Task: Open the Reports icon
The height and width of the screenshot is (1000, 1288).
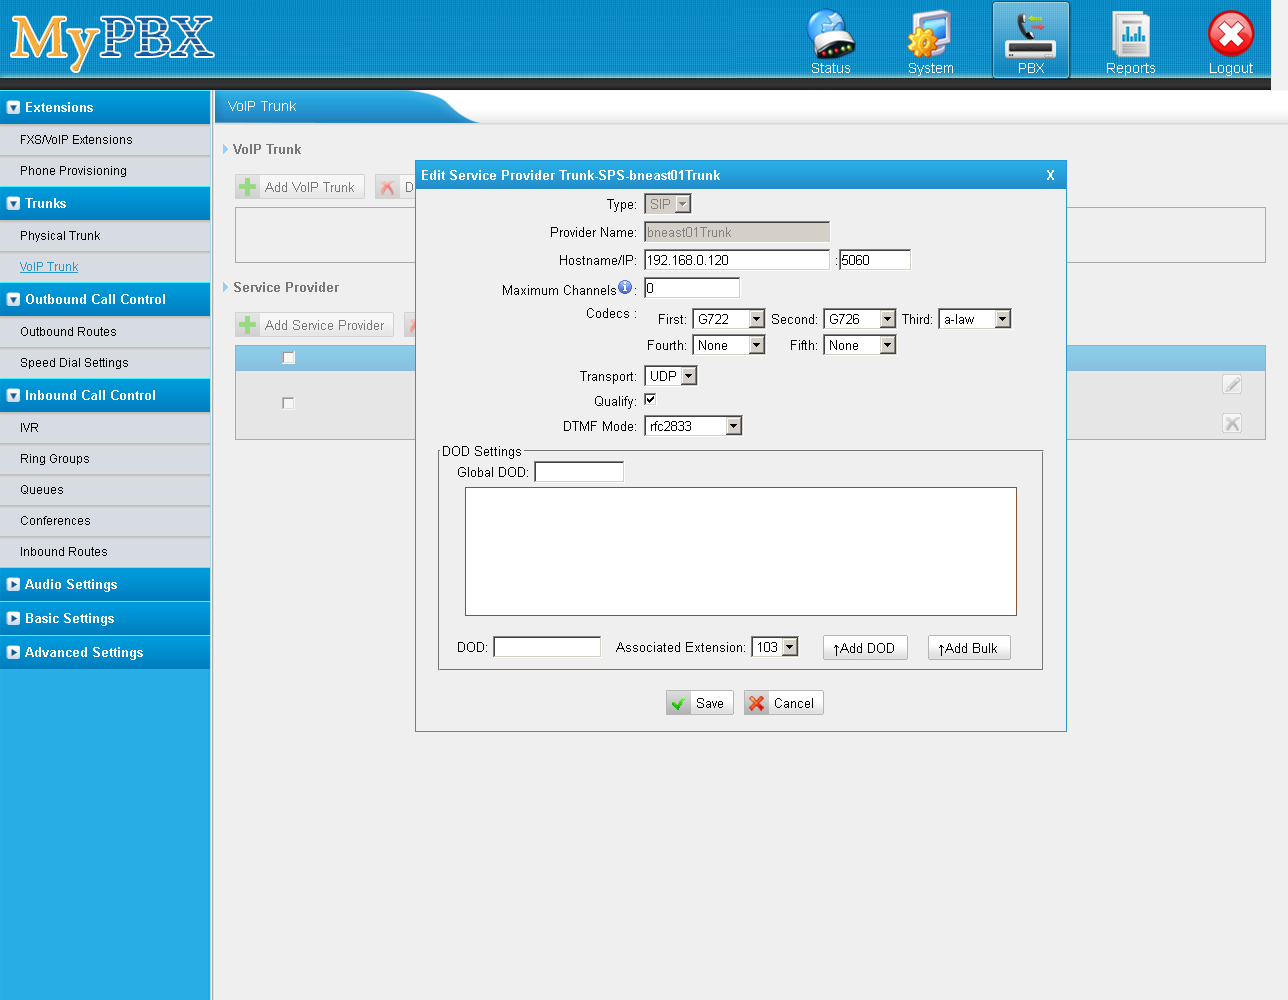Action: (1131, 40)
